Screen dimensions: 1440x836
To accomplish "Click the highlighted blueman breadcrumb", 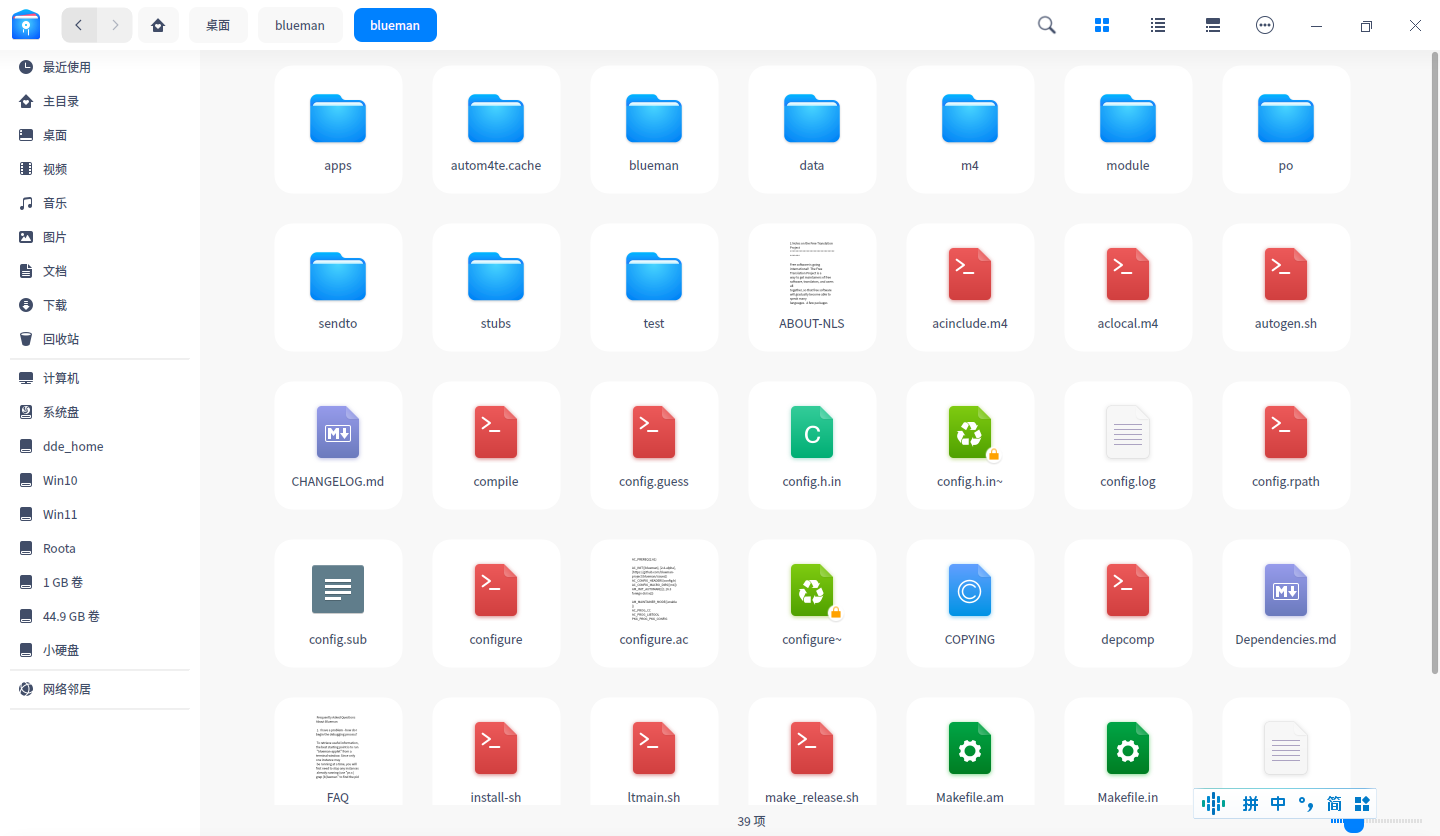I will 395,25.
